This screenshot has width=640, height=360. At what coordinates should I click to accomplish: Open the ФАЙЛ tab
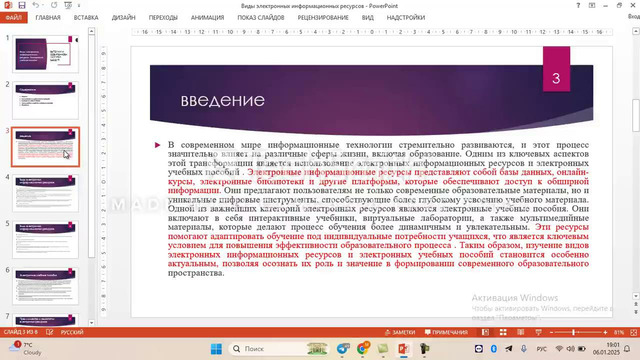(13, 18)
